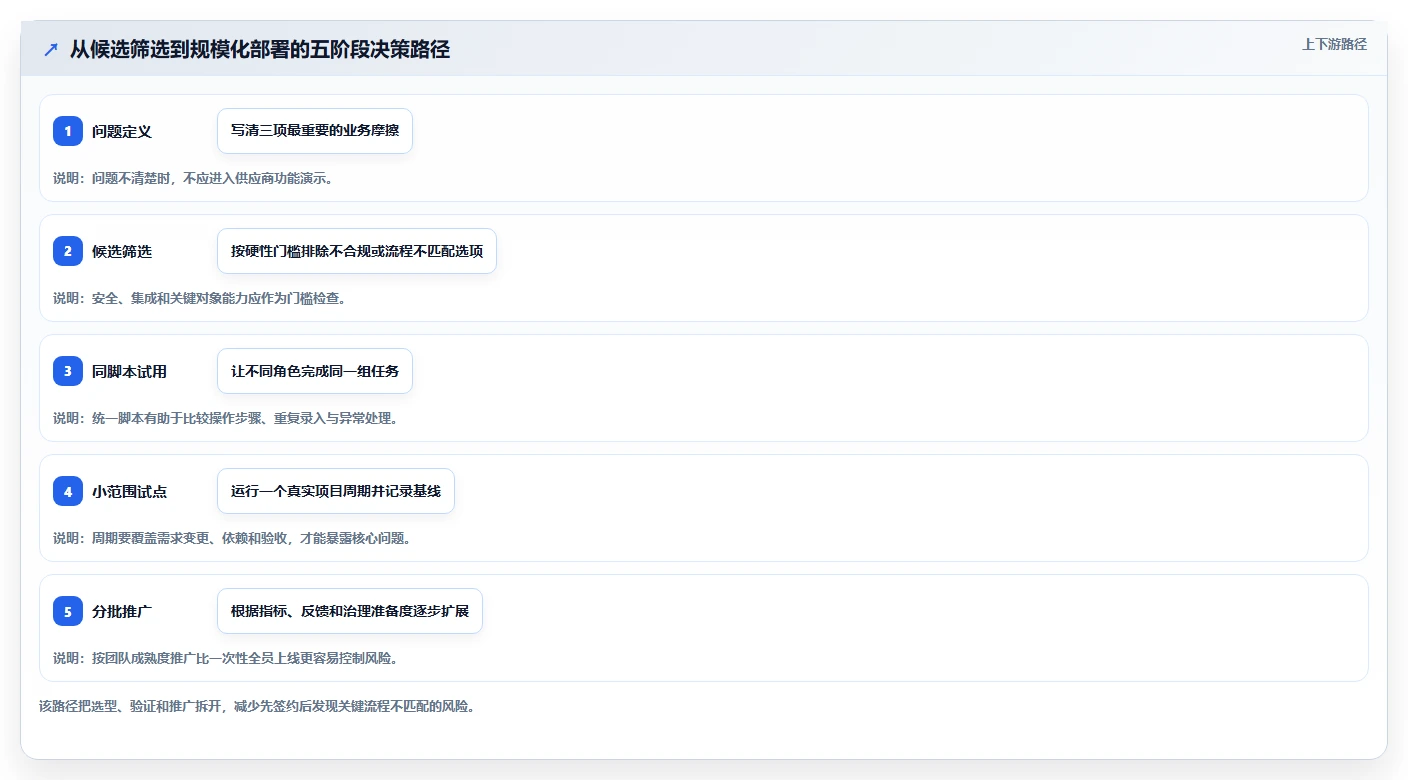Click the note 问题不清楚时，不应进入供应商功能演示
The image size is (1408, 780).
[193, 178]
